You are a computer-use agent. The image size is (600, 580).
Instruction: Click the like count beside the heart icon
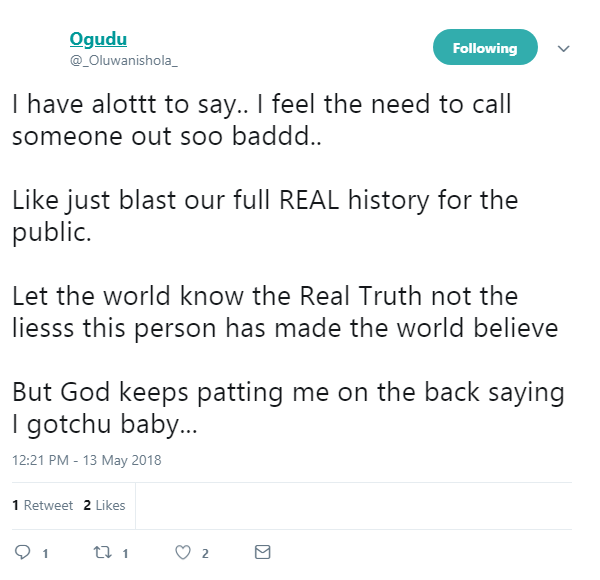205,553
